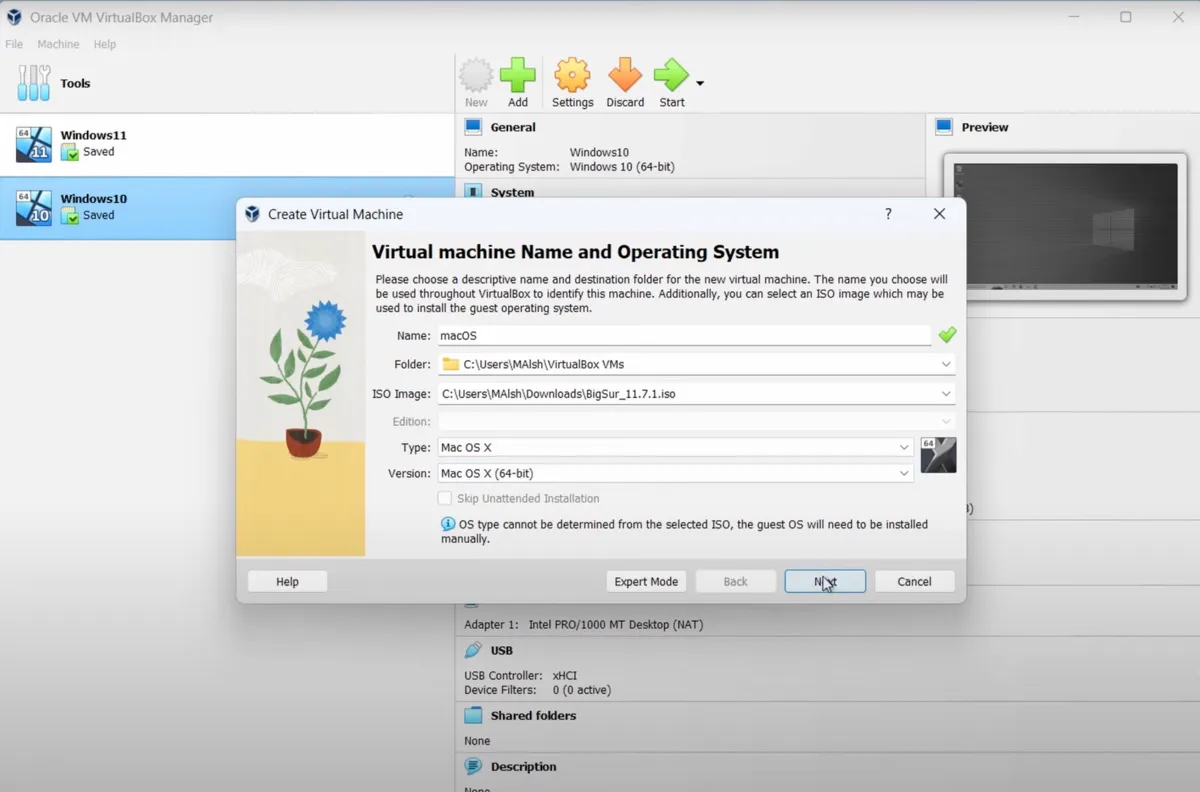
Task: Open machine Settings from toolbar
Action: (x=572, y=75)
